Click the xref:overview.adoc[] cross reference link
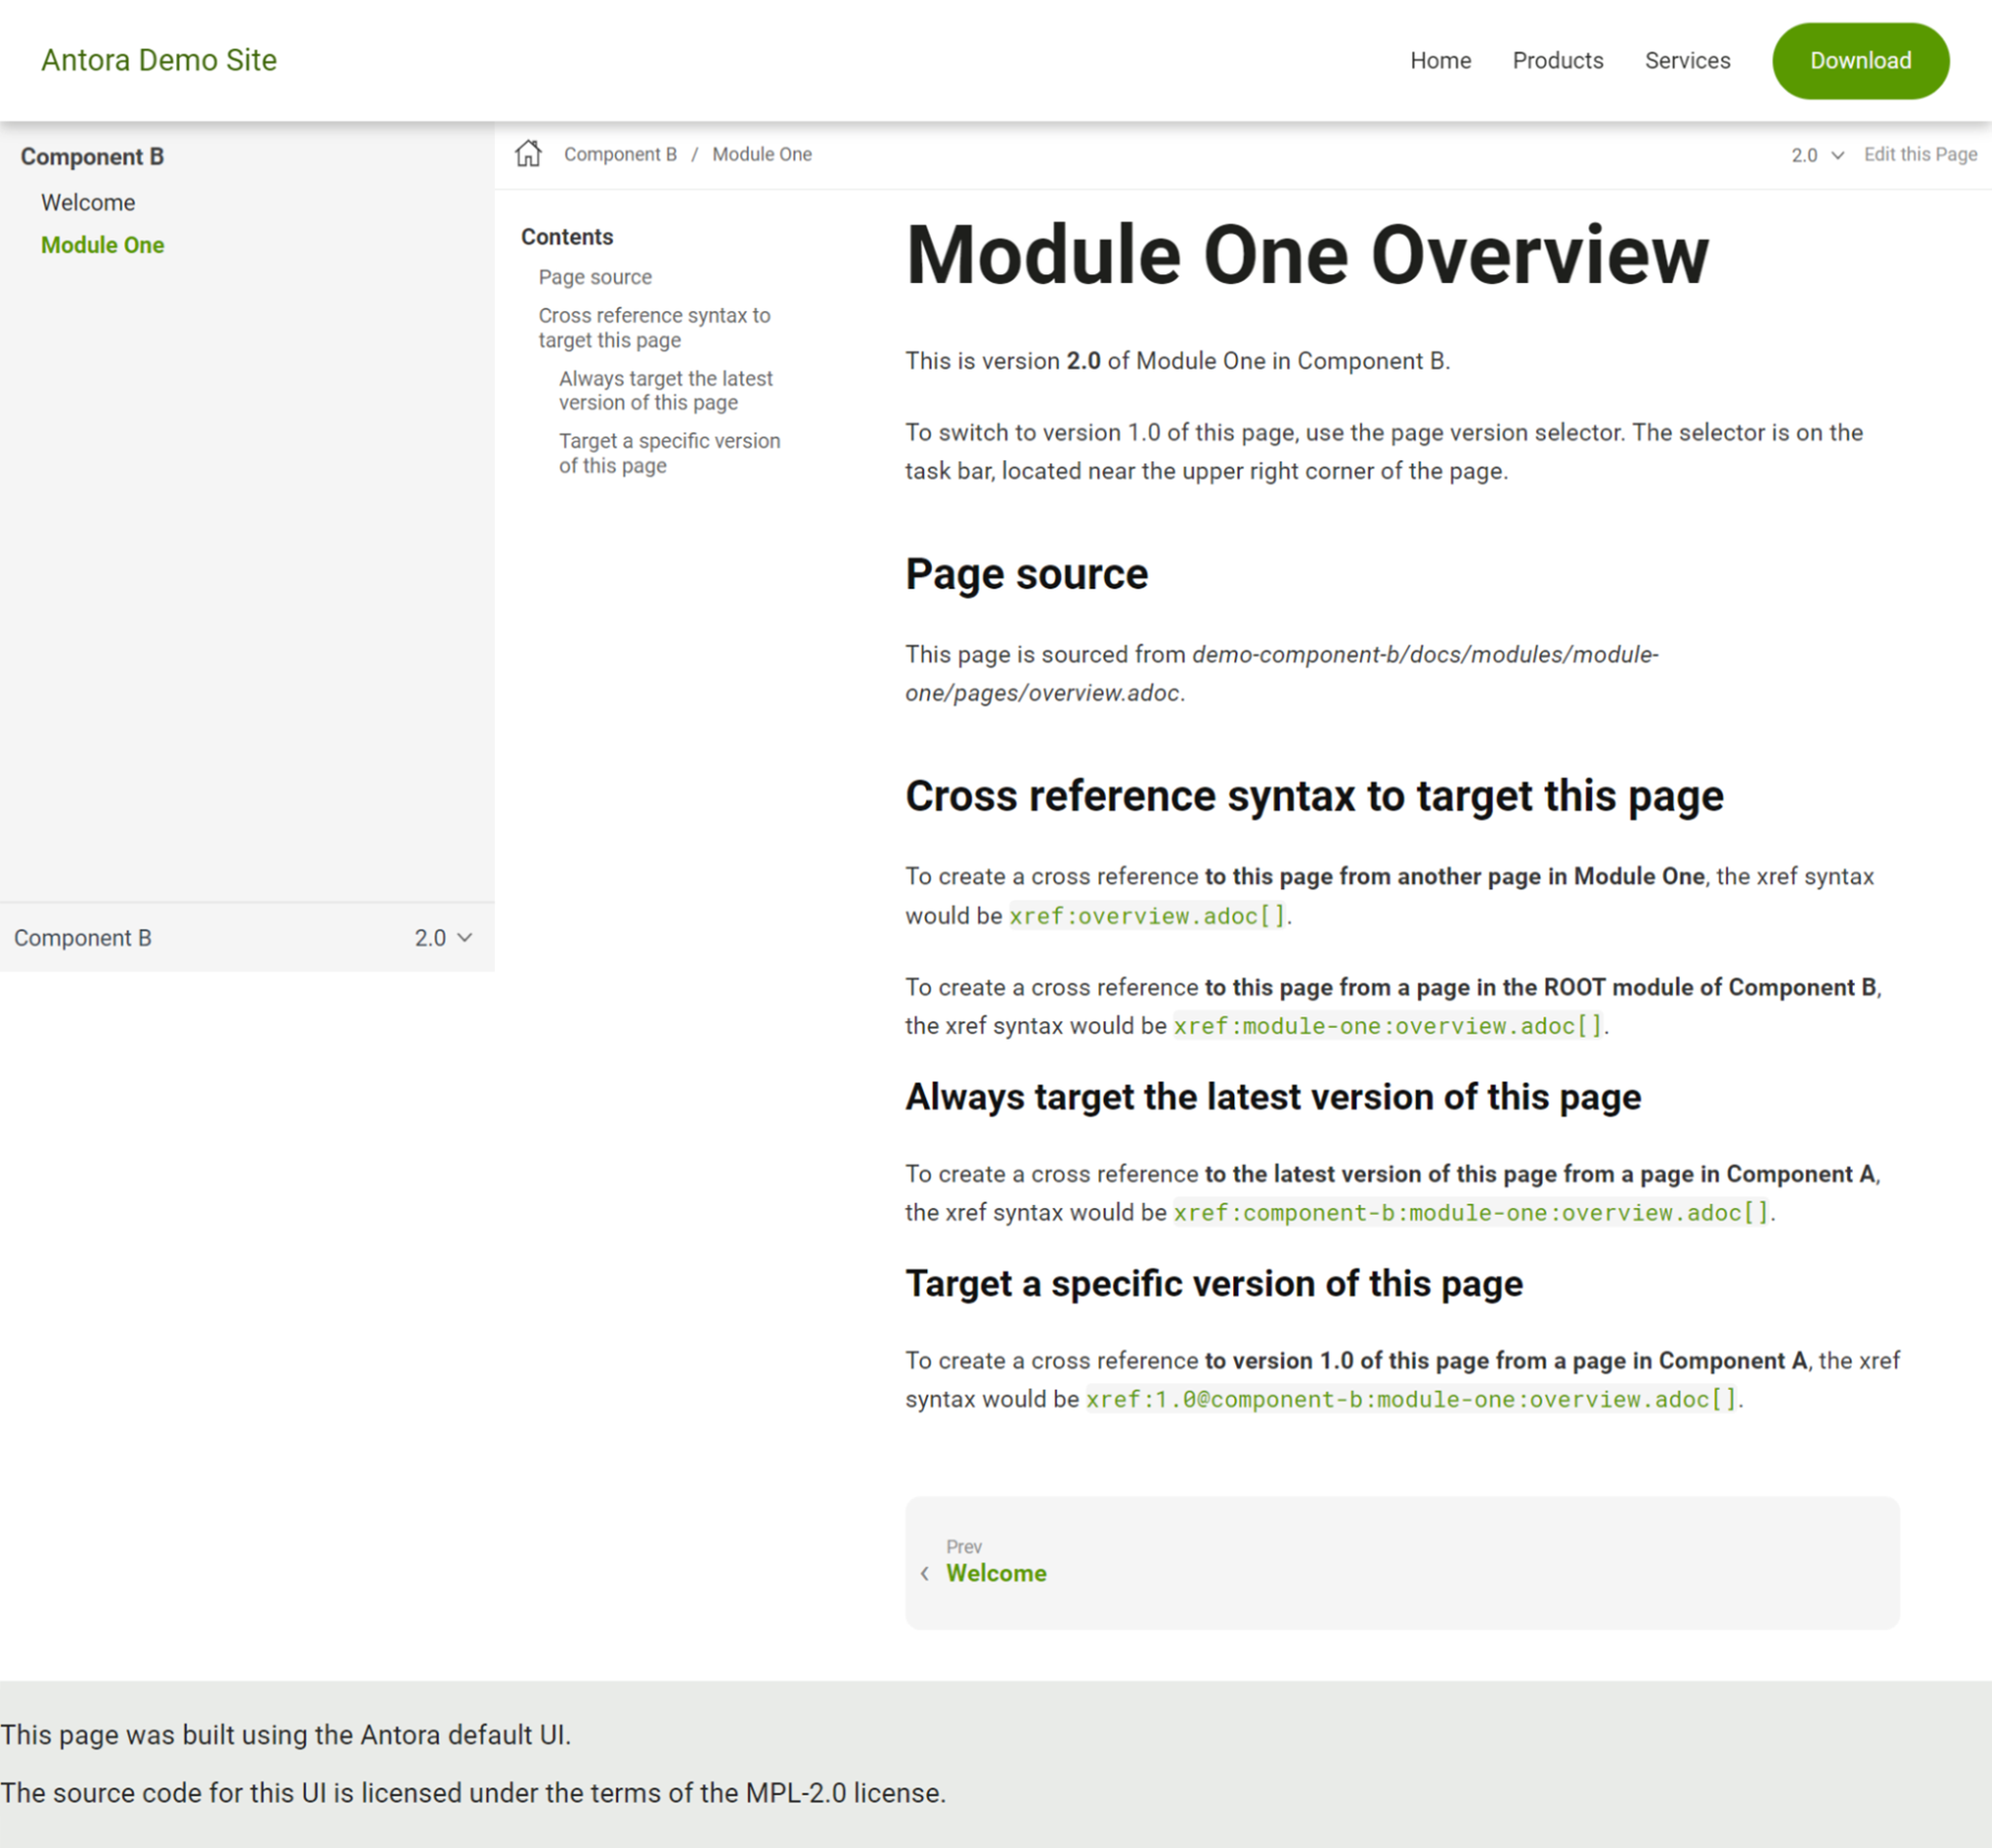The width and height of the screenshot is (1992, 1848). (1146, 915)
